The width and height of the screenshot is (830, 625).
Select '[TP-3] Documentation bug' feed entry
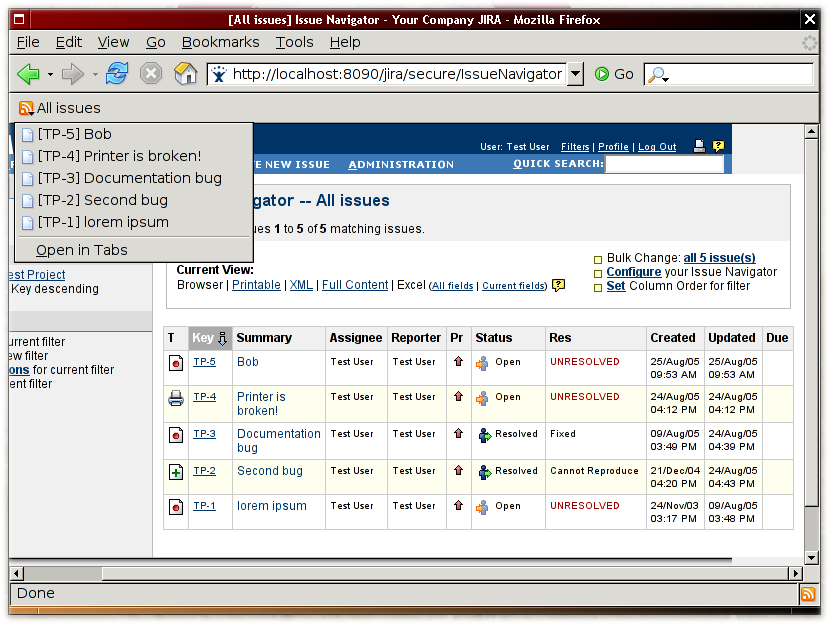click(134, 178)
